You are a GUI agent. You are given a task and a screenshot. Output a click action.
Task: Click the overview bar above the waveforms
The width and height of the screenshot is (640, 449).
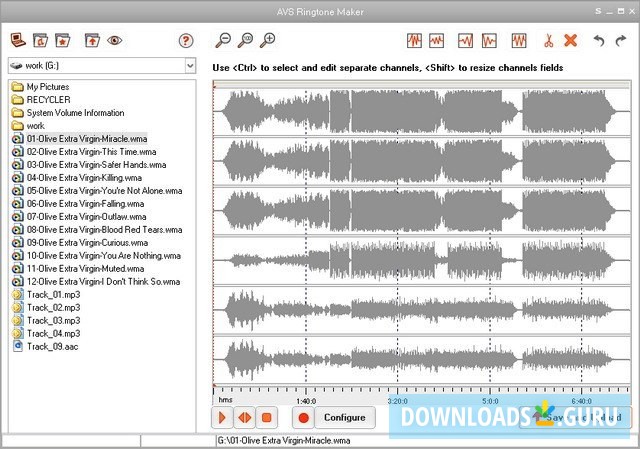[x=422, y=84]
